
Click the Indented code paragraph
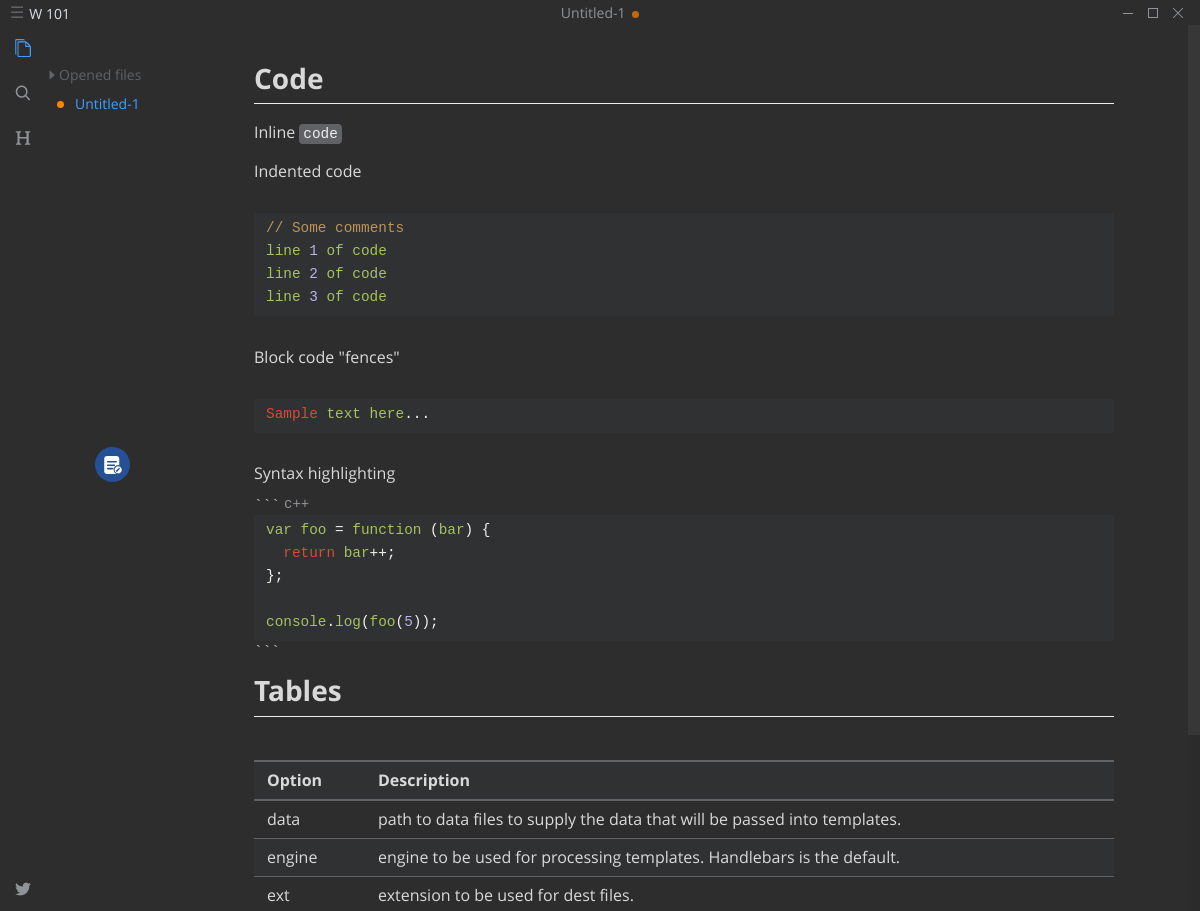[x=308, y=171]
